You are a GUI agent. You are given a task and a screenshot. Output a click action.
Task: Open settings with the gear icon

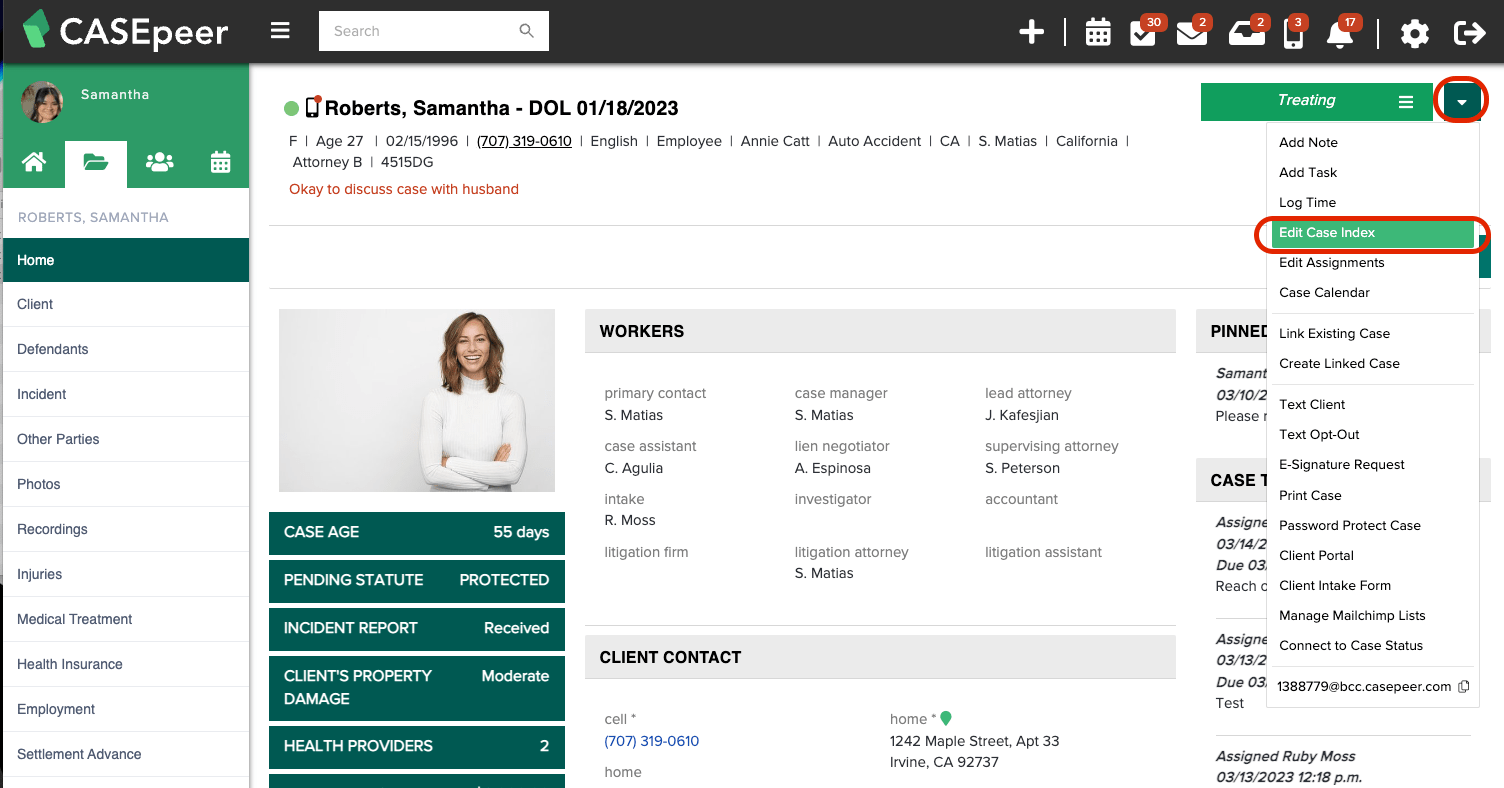(1415, 33)
